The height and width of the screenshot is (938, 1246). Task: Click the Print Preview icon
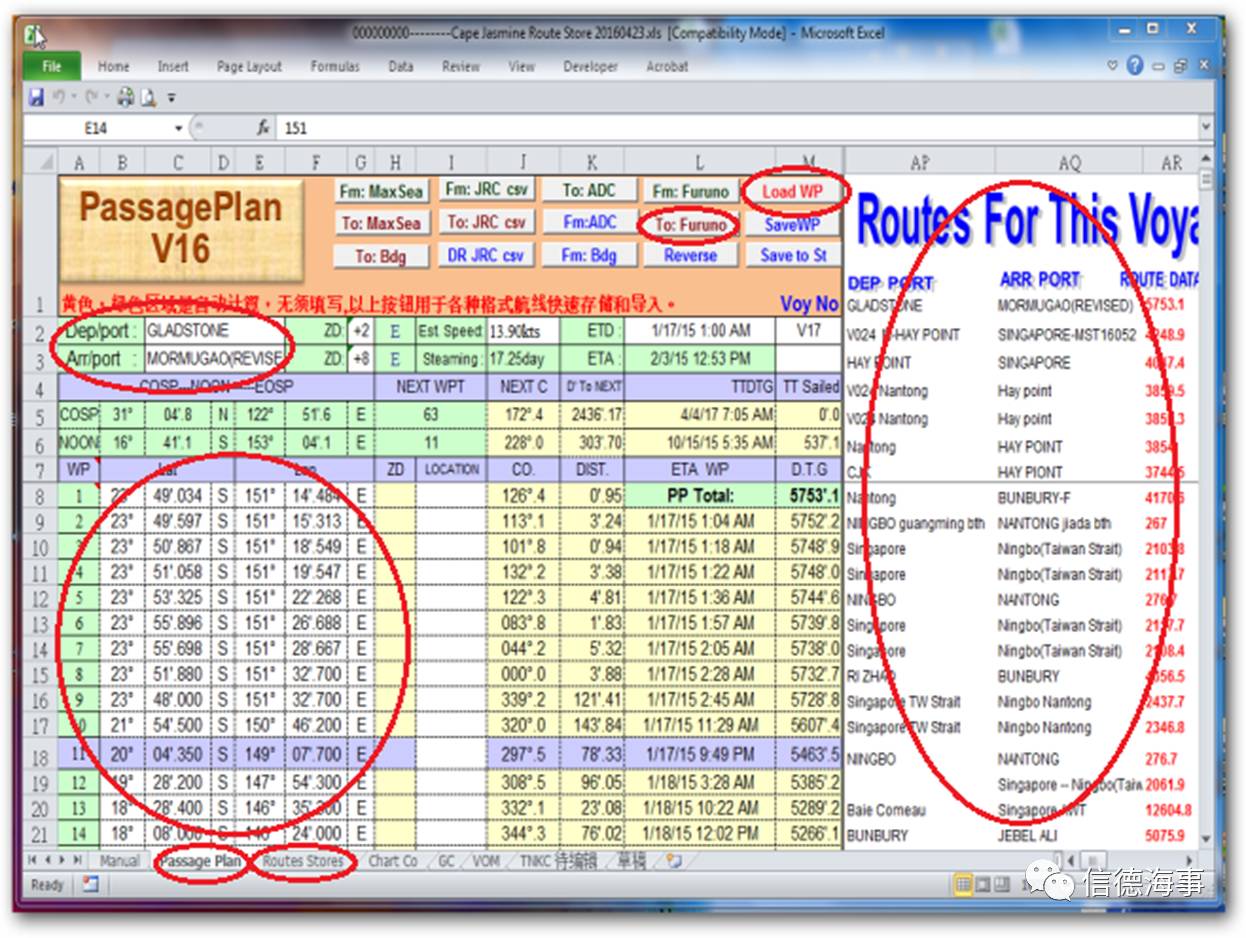(148, 97)
